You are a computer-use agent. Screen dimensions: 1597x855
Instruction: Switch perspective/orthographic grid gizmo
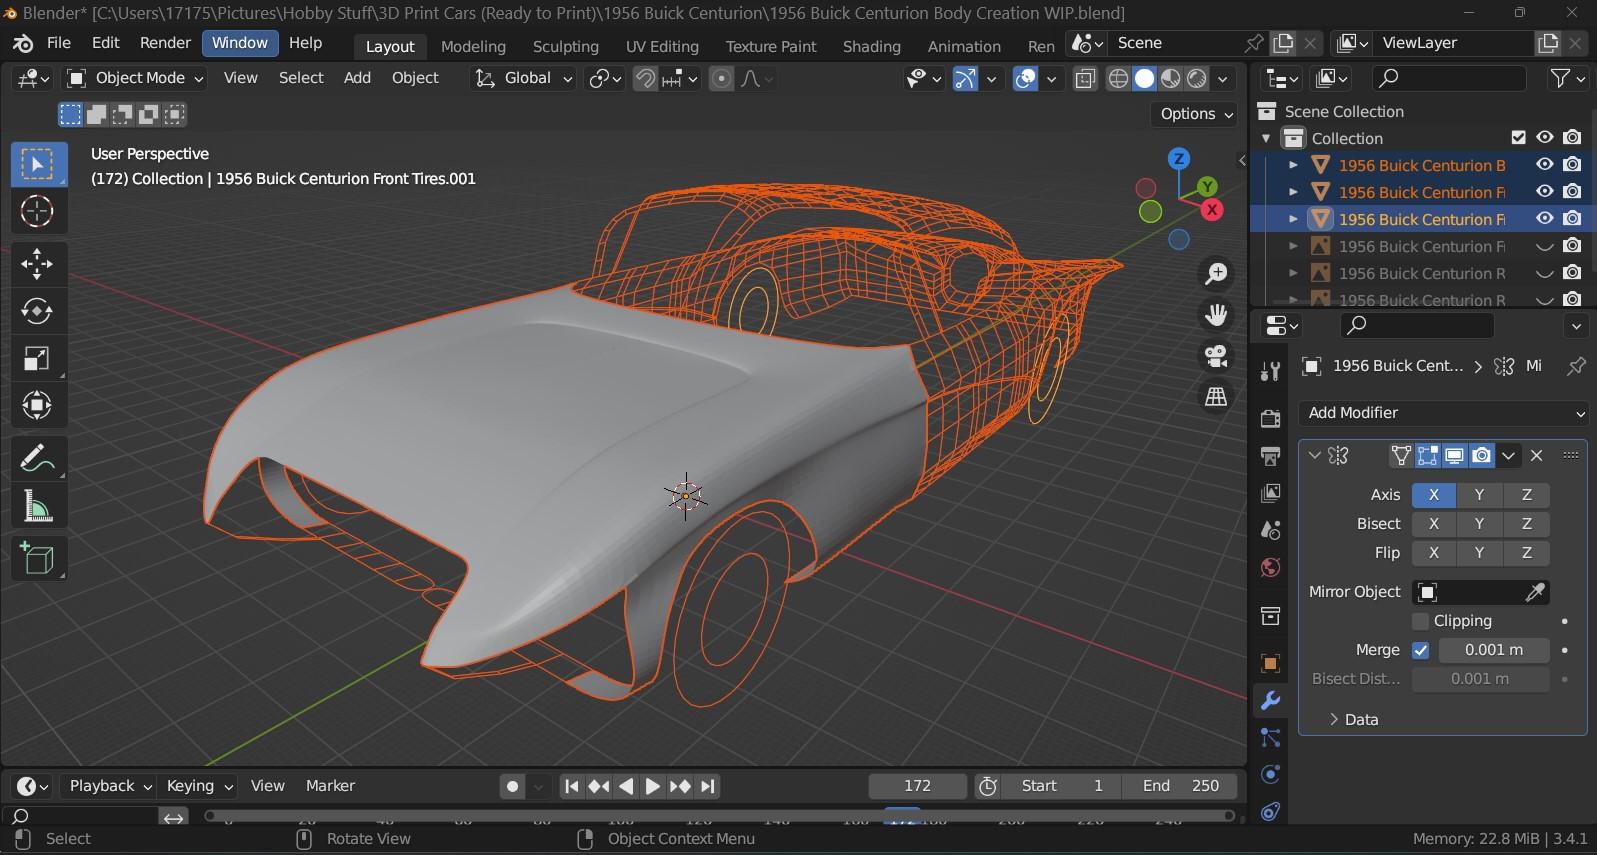tap(1216, 397)
